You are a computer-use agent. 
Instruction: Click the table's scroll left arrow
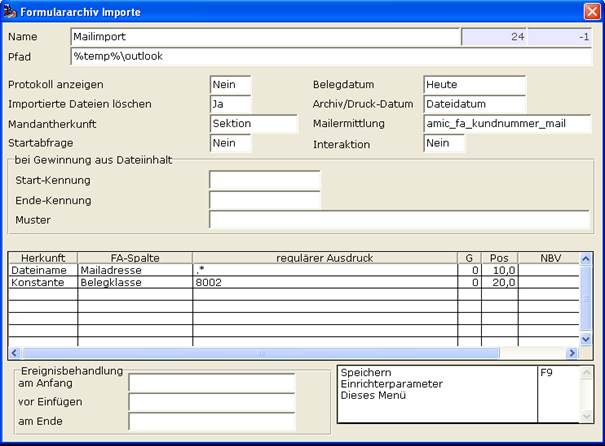click(15, 353)
